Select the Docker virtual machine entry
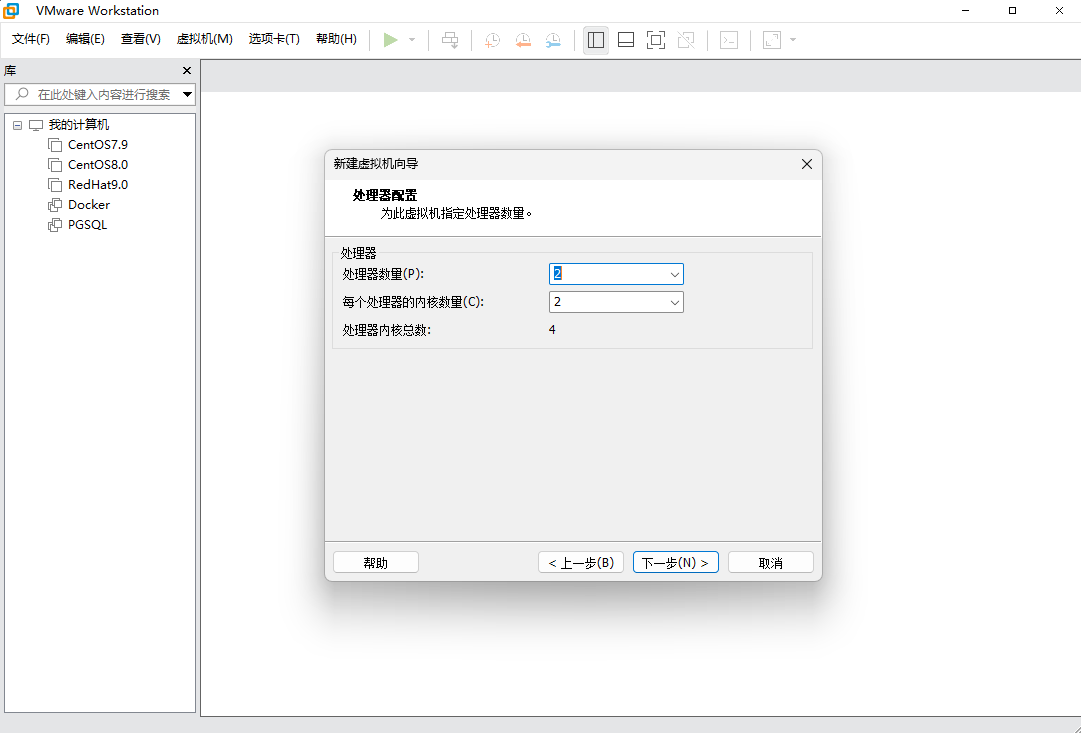This screenshot has height=733, width=1081. tap(89, 205)
